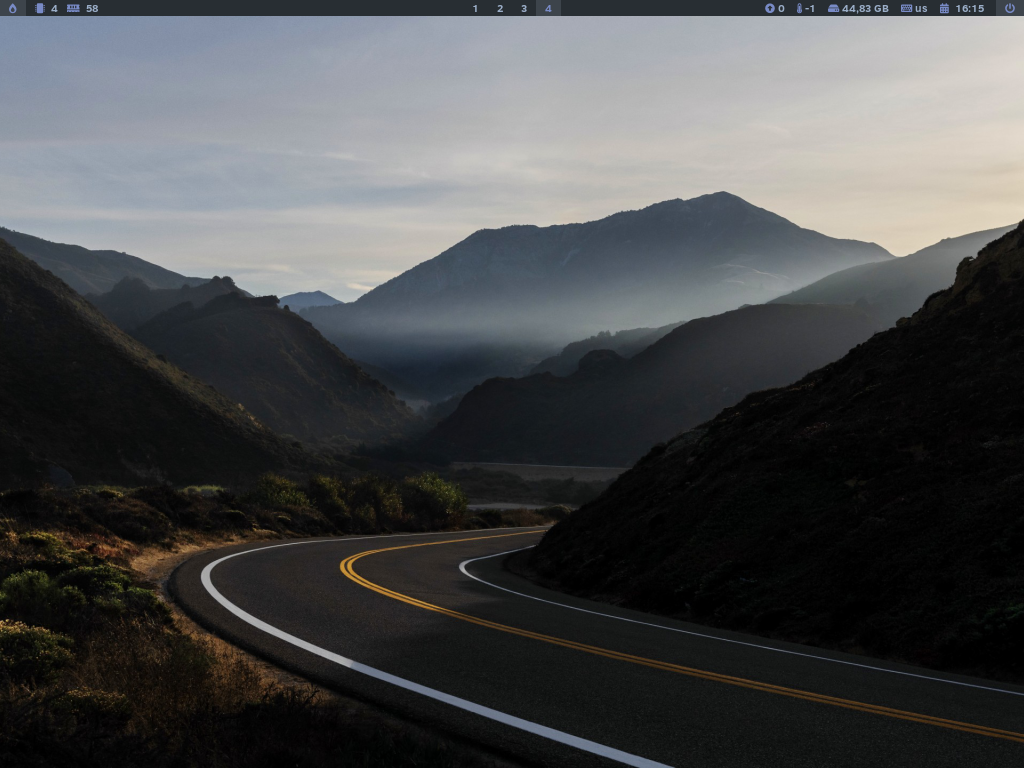Viewport: 1024px width, 768px height.
Task: Switch to workspace 2
Action: coord(500,8)
